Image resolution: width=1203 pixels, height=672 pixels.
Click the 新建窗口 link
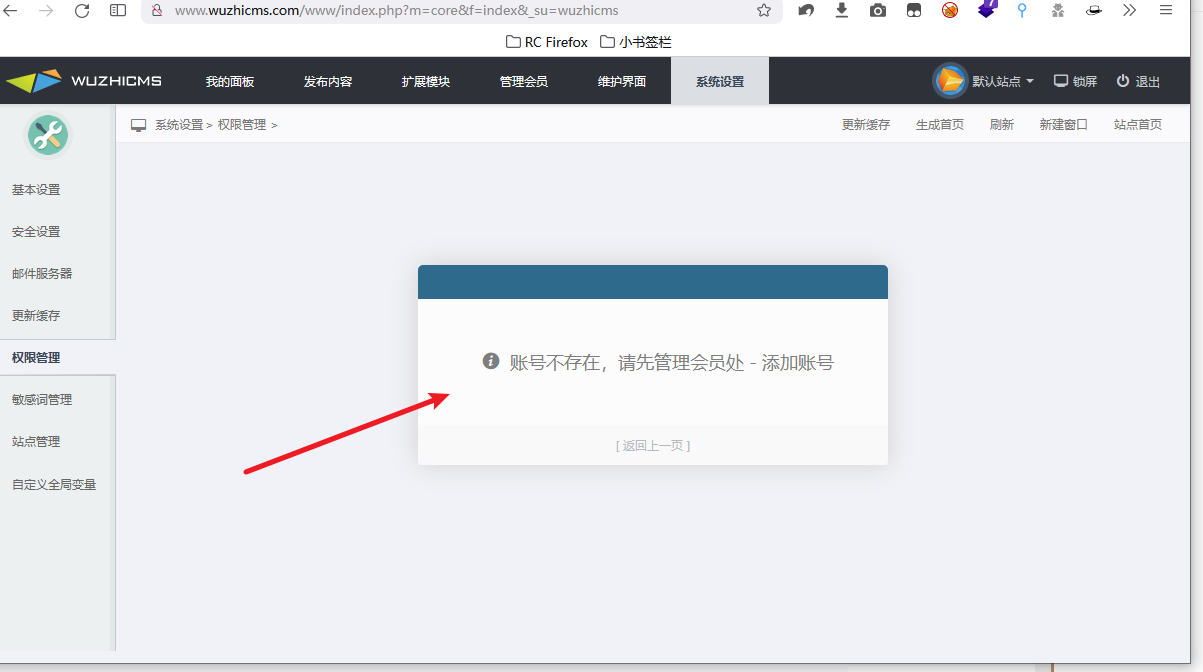(1064, 125)
